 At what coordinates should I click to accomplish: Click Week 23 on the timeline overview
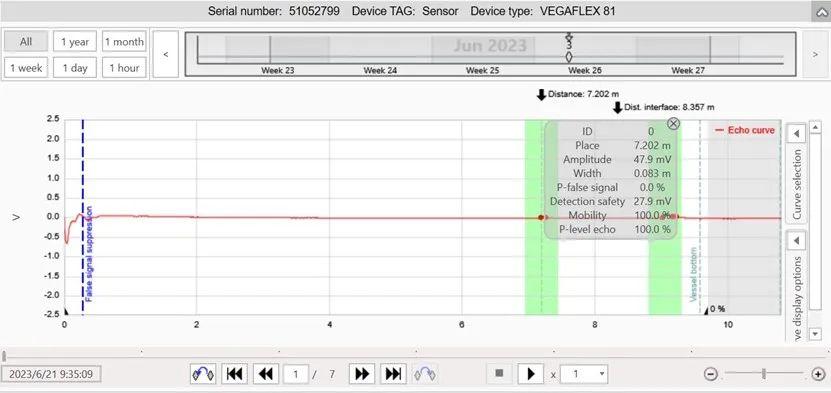278,70
